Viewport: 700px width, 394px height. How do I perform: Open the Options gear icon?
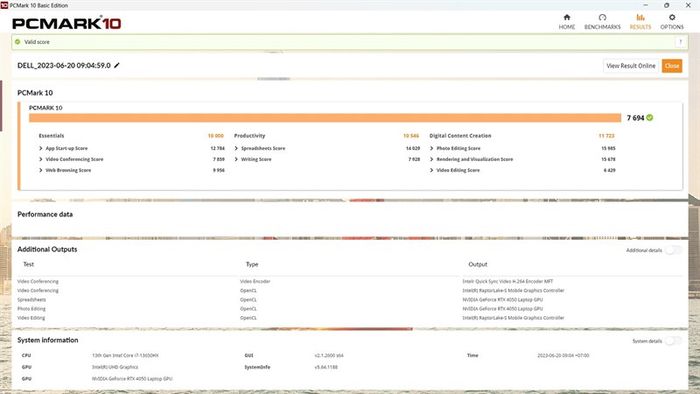coord(672,17)
